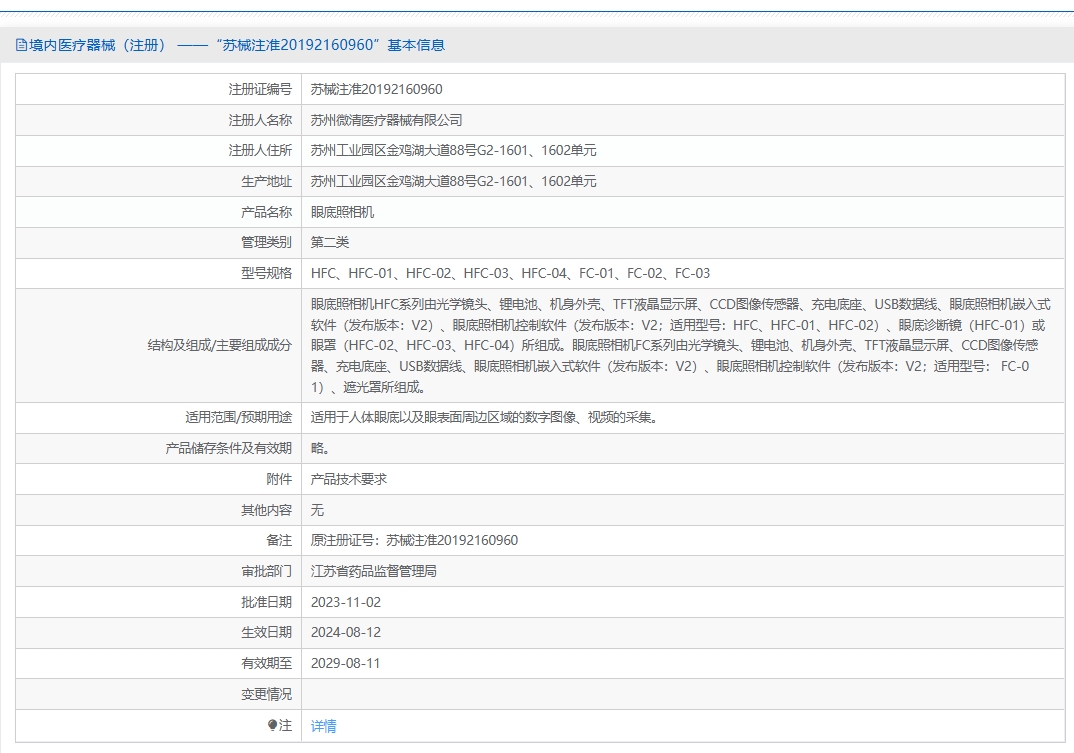This screenshot has width=1074, height=753.
Task: Click the 批准日期 row label
Action: tap(266, 602)
